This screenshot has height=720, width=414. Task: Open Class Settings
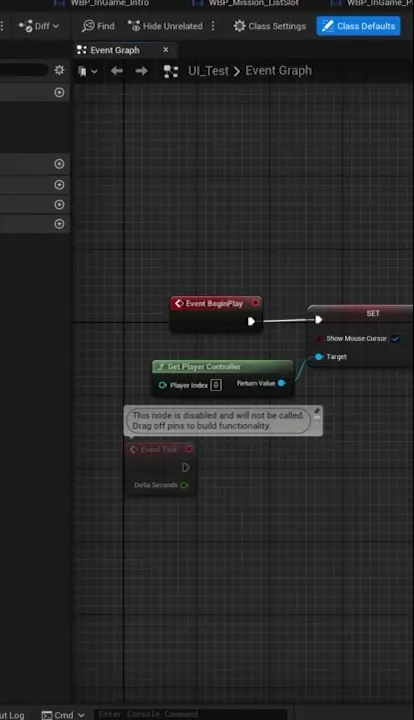[x=269, y=26]
